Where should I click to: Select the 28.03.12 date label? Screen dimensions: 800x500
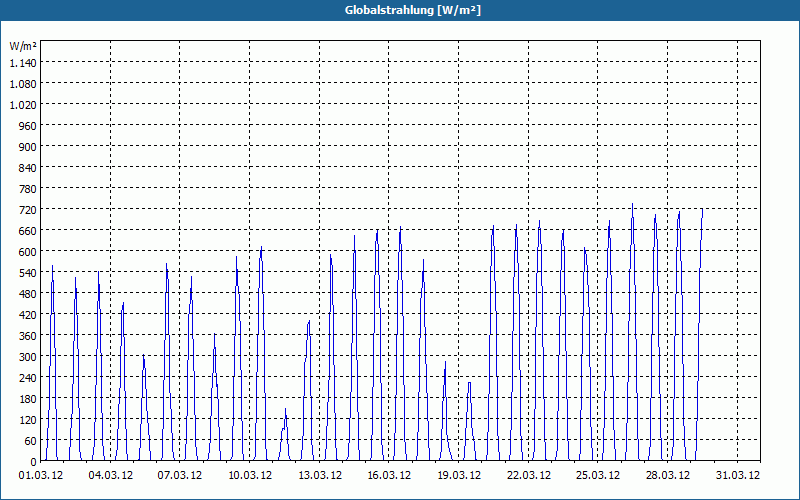pos(667,476)
